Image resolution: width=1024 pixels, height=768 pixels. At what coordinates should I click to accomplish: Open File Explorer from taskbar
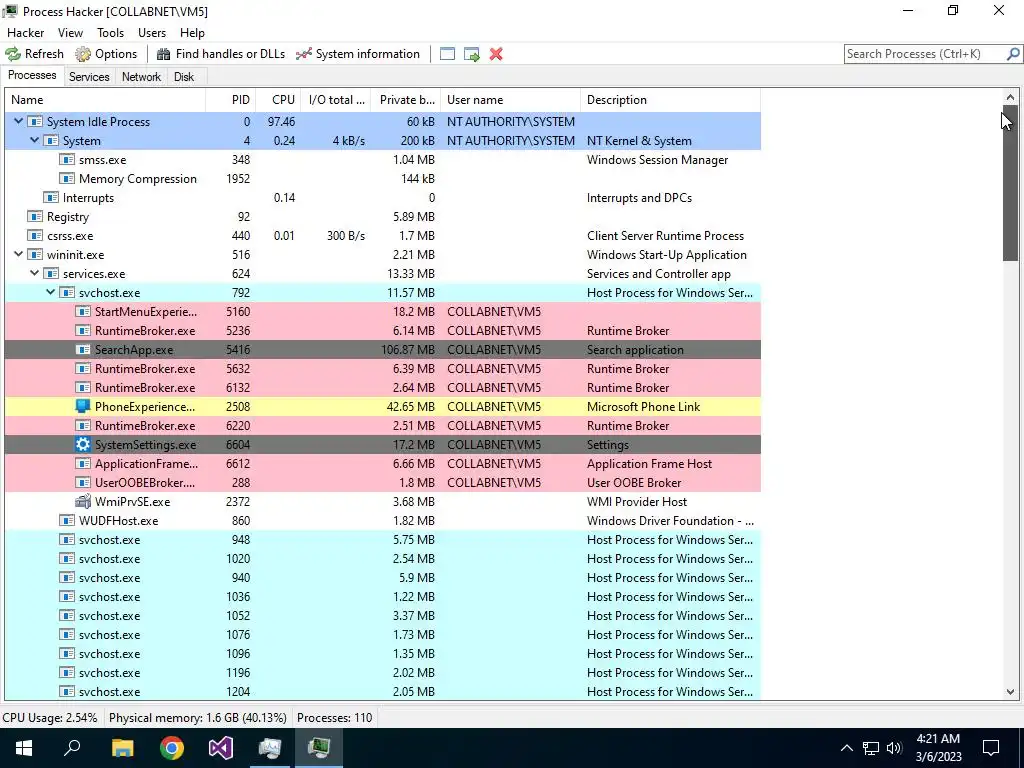point(122,748)
